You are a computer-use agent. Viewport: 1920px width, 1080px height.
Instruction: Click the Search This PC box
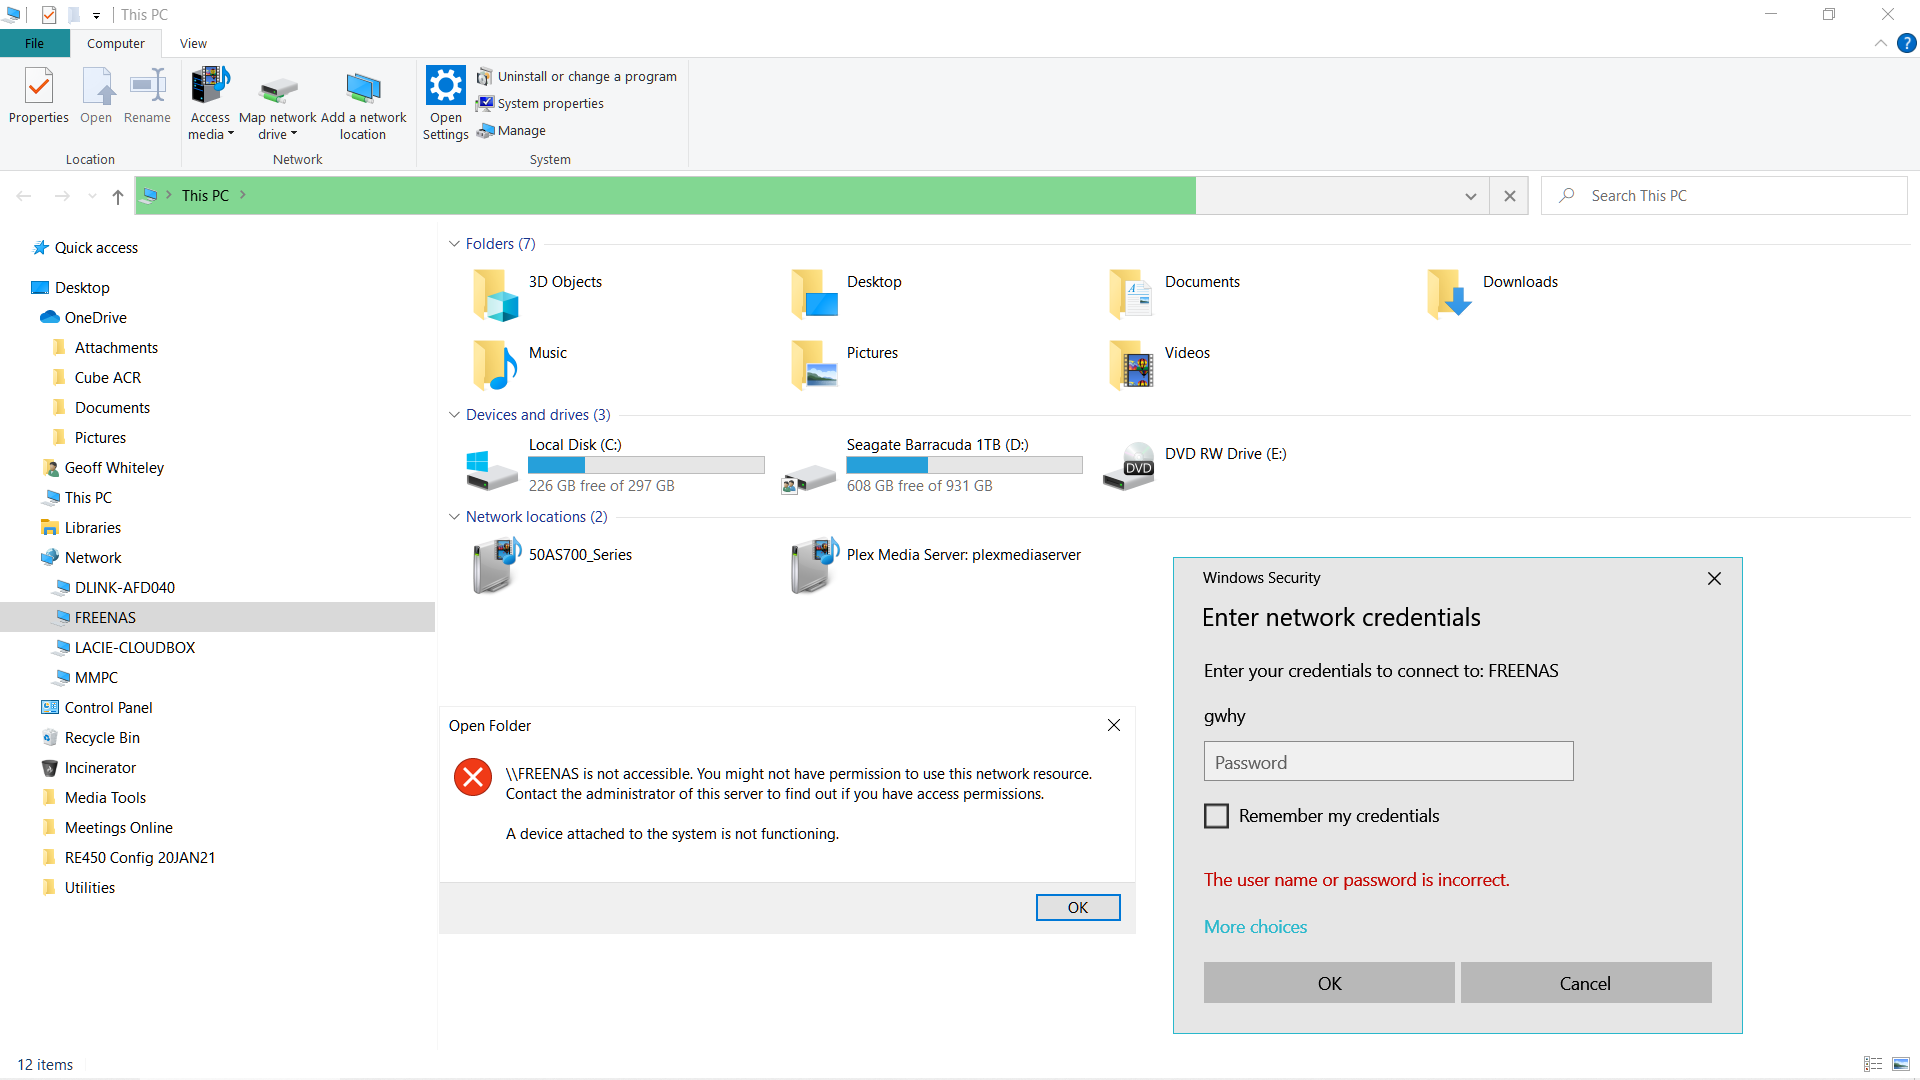pos(1724,196)
